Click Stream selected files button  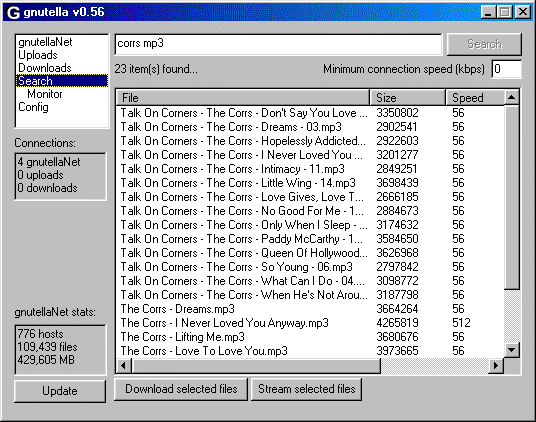pyautogui.click(x=306, y=389)
